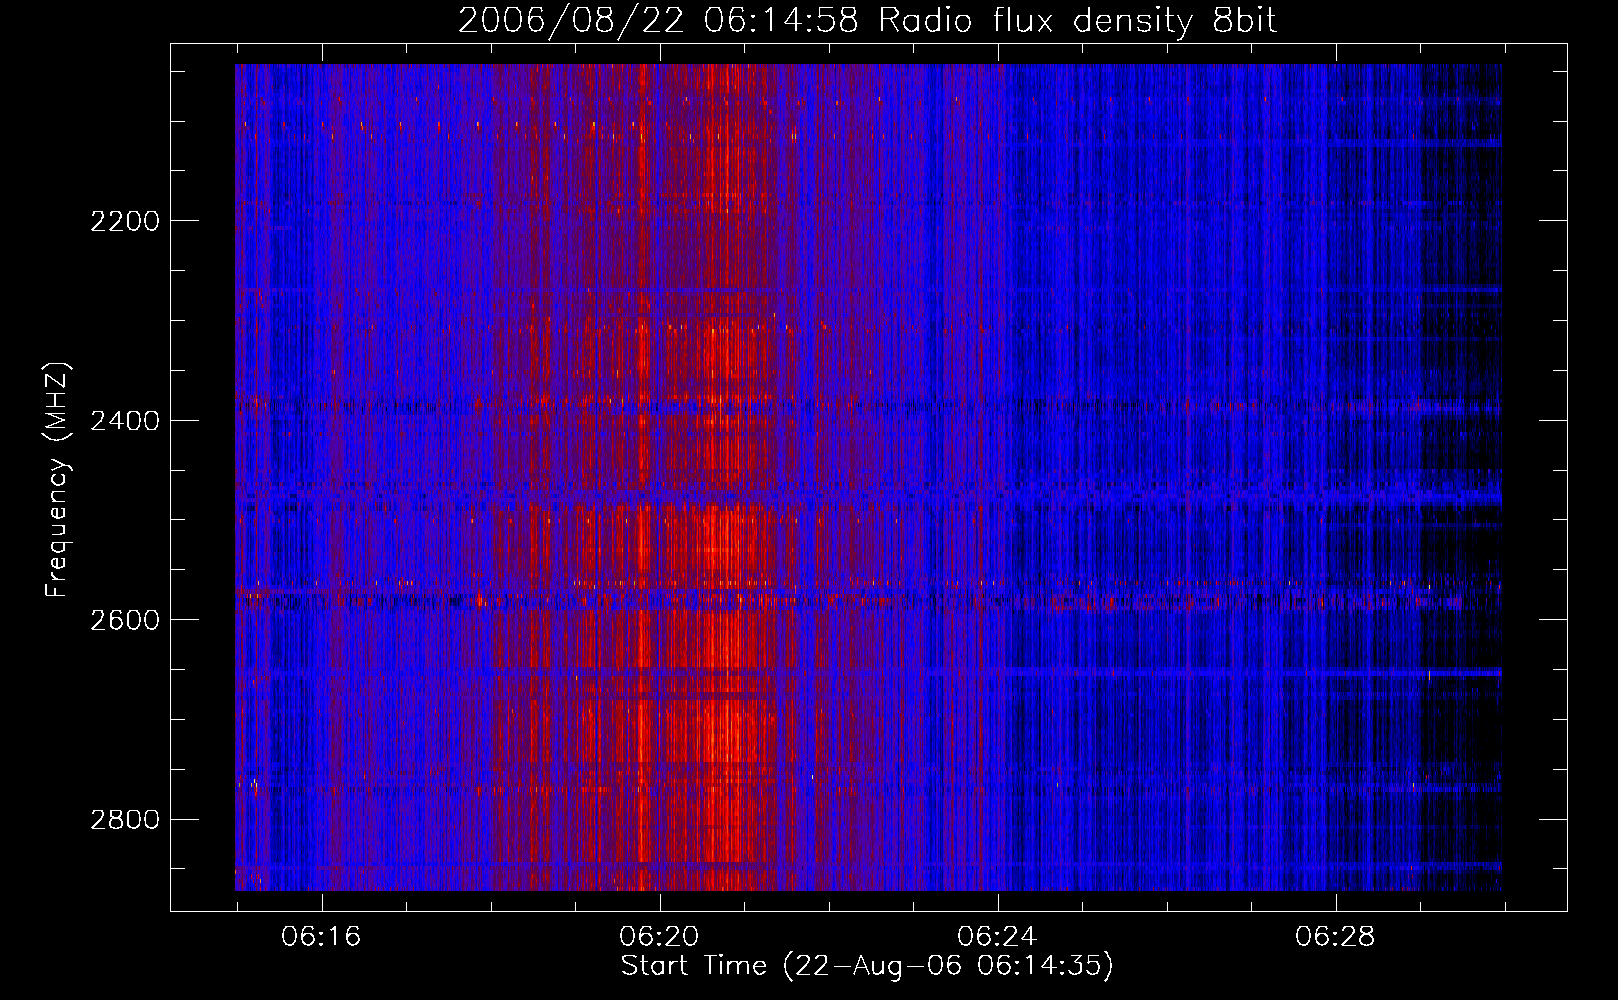The width and height of the screenshot is (1618, 1000).
Task: Click the 06:20 time tick label
Action: point(660,937)
